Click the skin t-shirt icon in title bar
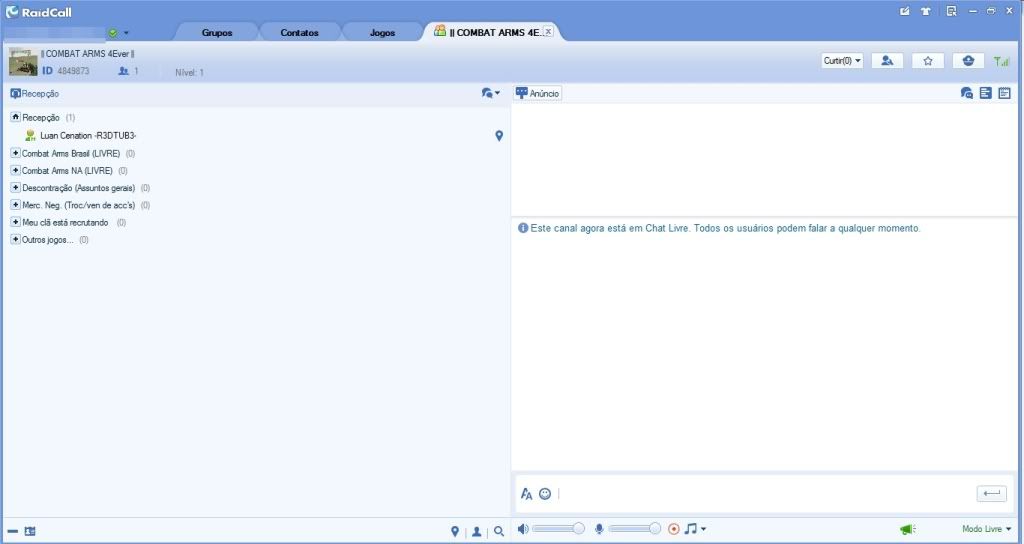Viewport: 1024px width, 544px height. [x=926, y=11]
